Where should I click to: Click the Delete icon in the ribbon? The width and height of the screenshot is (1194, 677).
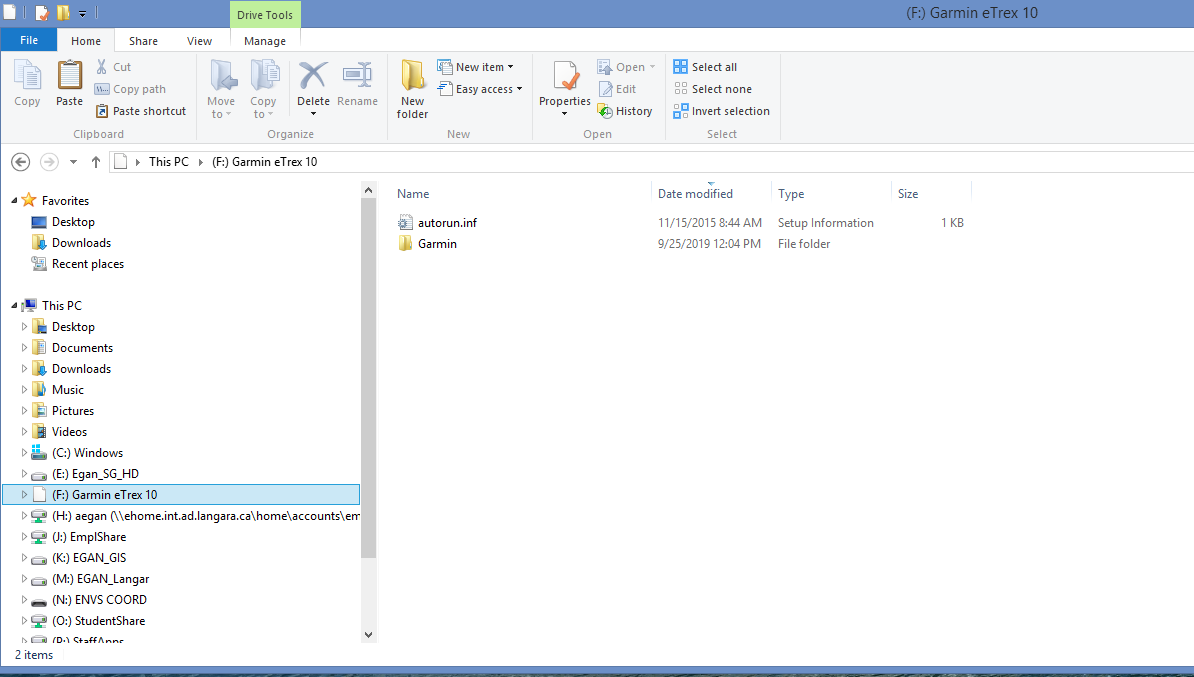coord(313,77)
